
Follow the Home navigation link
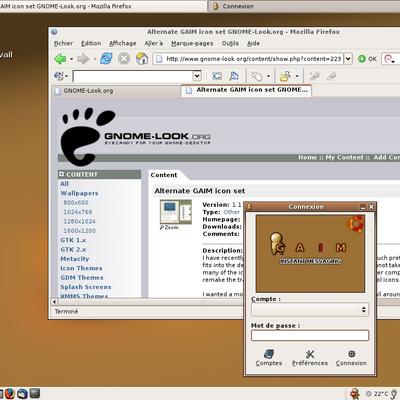[x=307, y=157]
